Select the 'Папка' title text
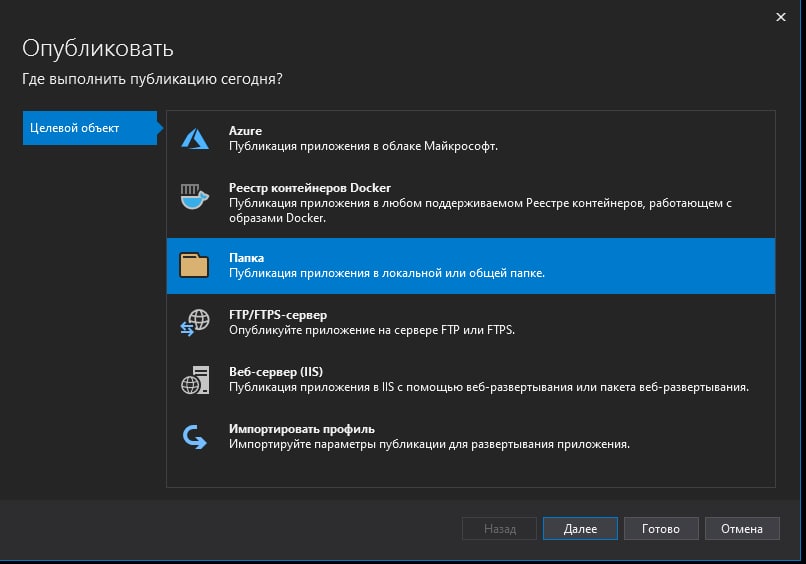The width and height of the screenshot is (806, 564). [246, 258]
